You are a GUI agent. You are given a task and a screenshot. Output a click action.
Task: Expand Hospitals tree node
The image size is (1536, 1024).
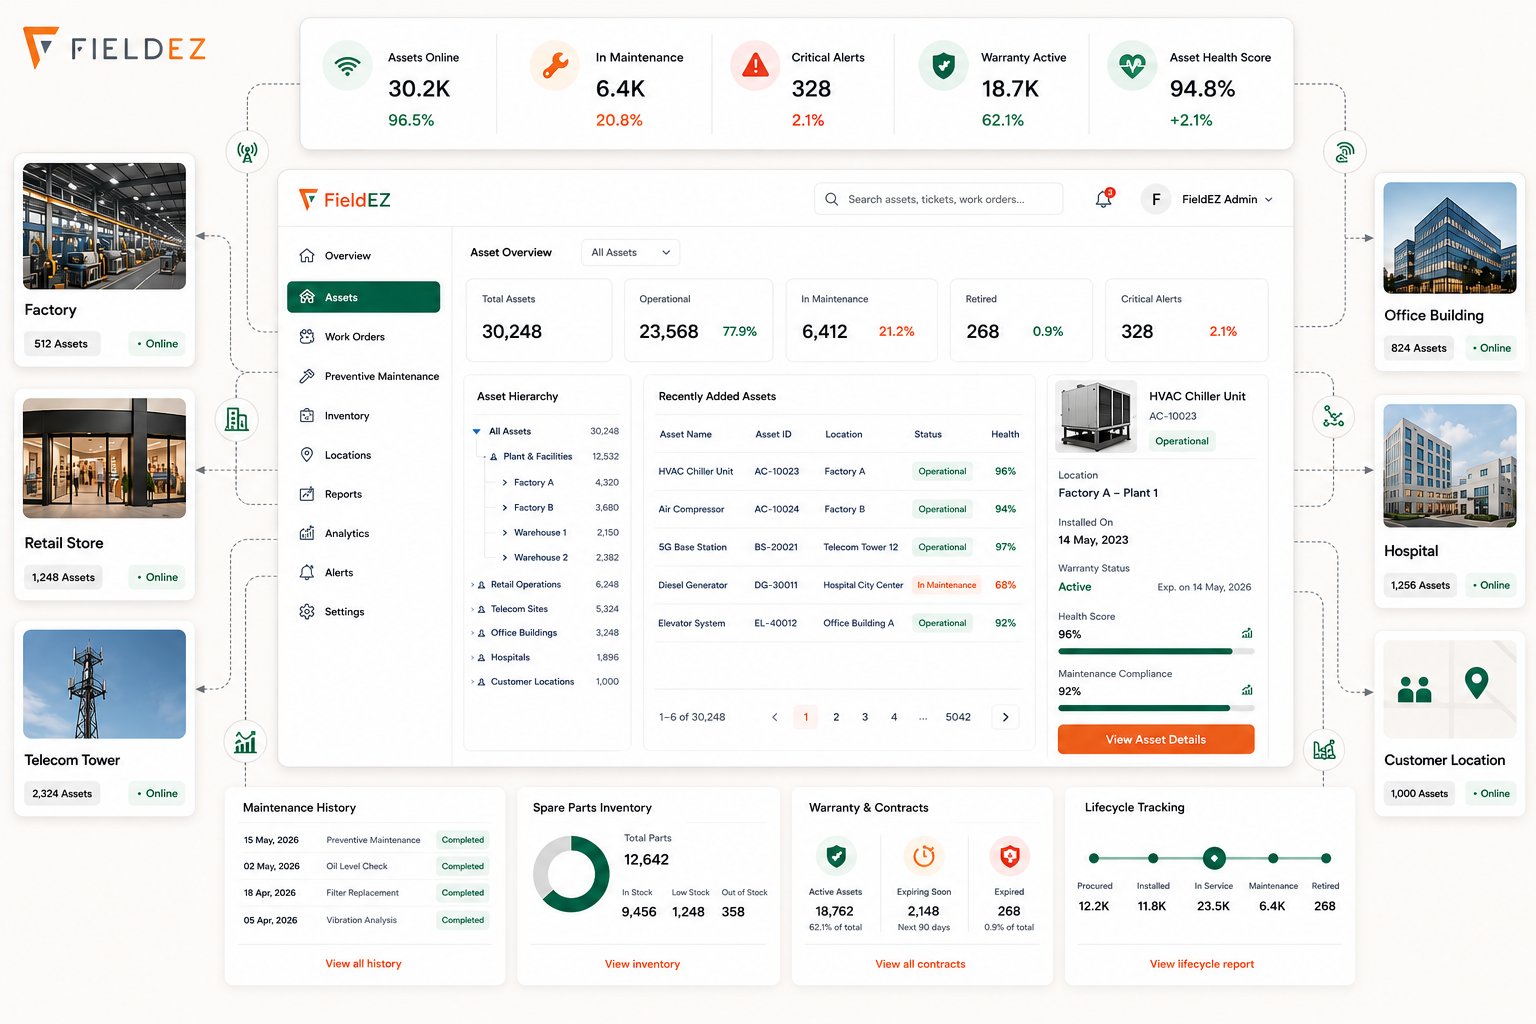[472, 658]
